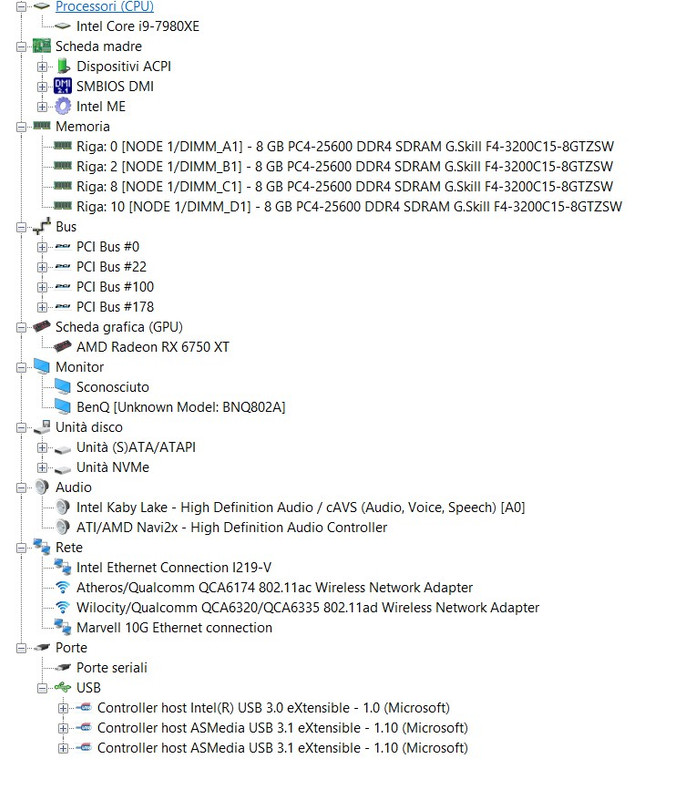Image resolution: width=675 pixels, height=800 pixels.
Task: Click the graphics card icon beside Scheda grafica
Action: pyautogui.click(x=42, y=326)
